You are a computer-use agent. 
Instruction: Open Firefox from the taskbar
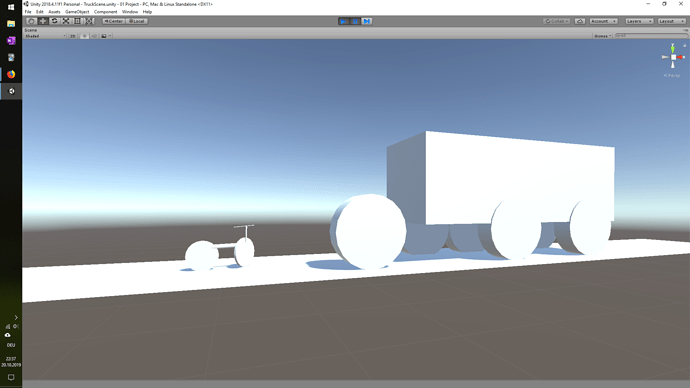(11, 74)
